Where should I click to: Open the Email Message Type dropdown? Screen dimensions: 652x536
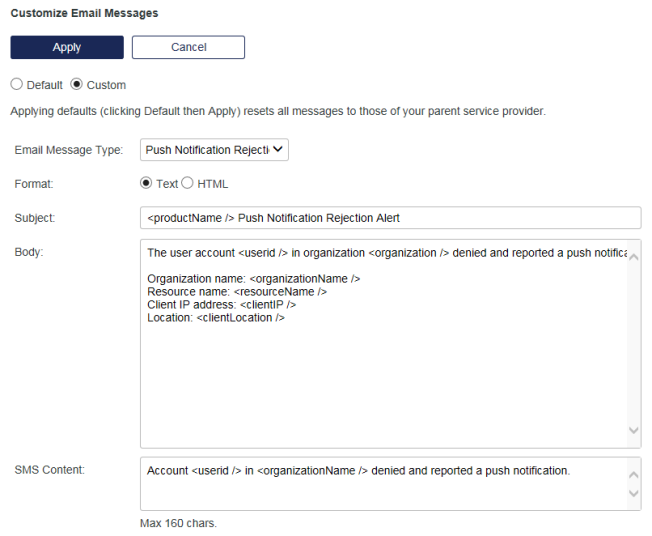click(x=214, y=150)
